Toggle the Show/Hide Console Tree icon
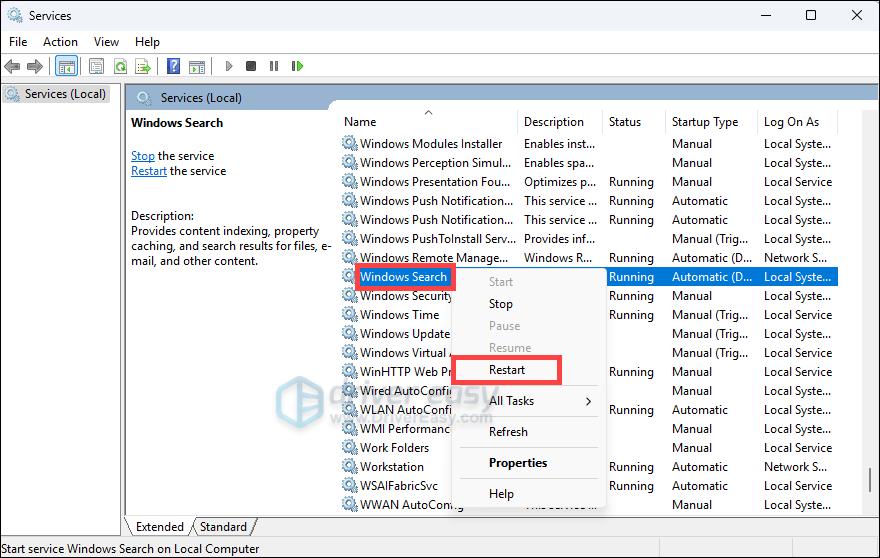This screenshot has width=880, height=558. (x=66, y=66)
